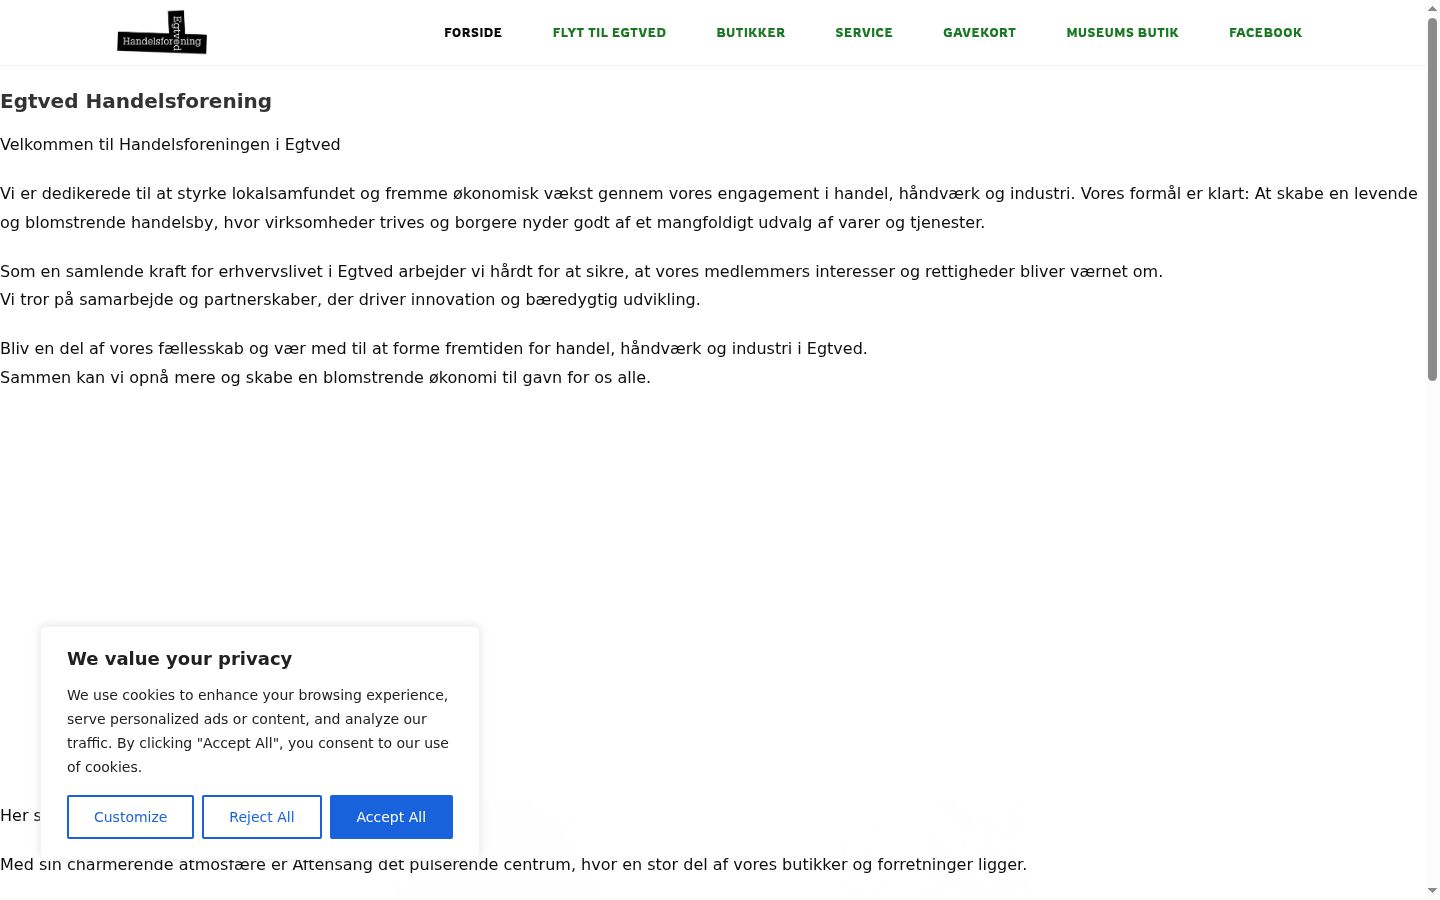This screenshot has height=900, width=1440.
Task: Click the page vertical scrollbar thumb
Action: coord(1432,200)
